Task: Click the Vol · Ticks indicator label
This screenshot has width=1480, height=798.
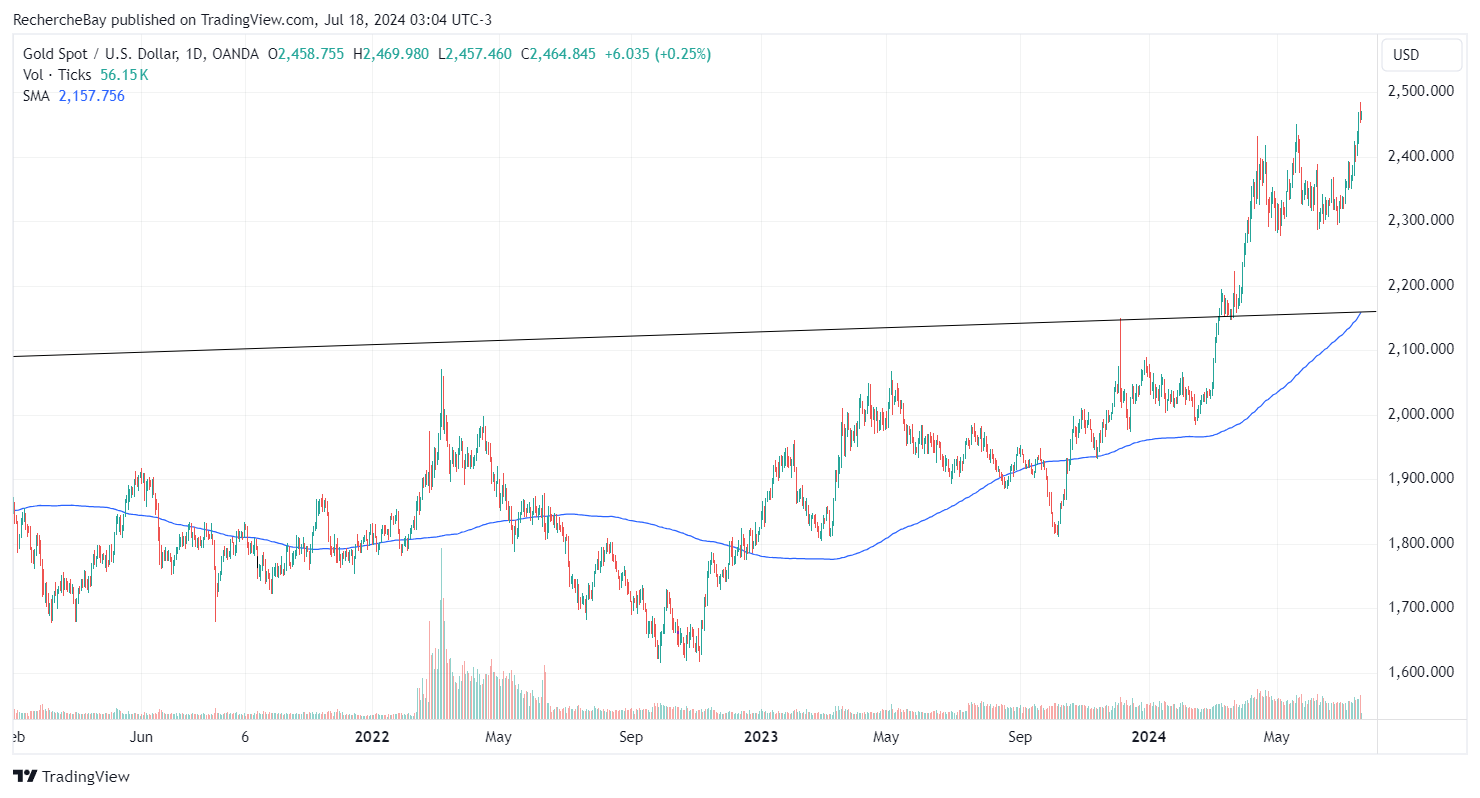Action: 58,75
